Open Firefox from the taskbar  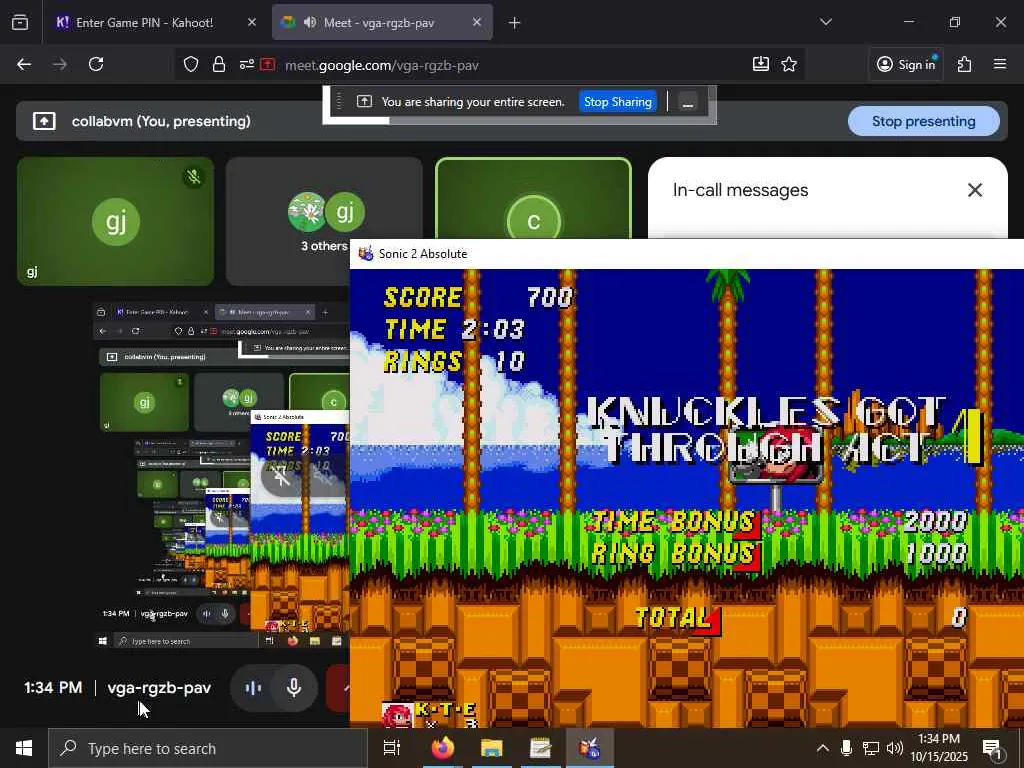(x=443, y=748)
